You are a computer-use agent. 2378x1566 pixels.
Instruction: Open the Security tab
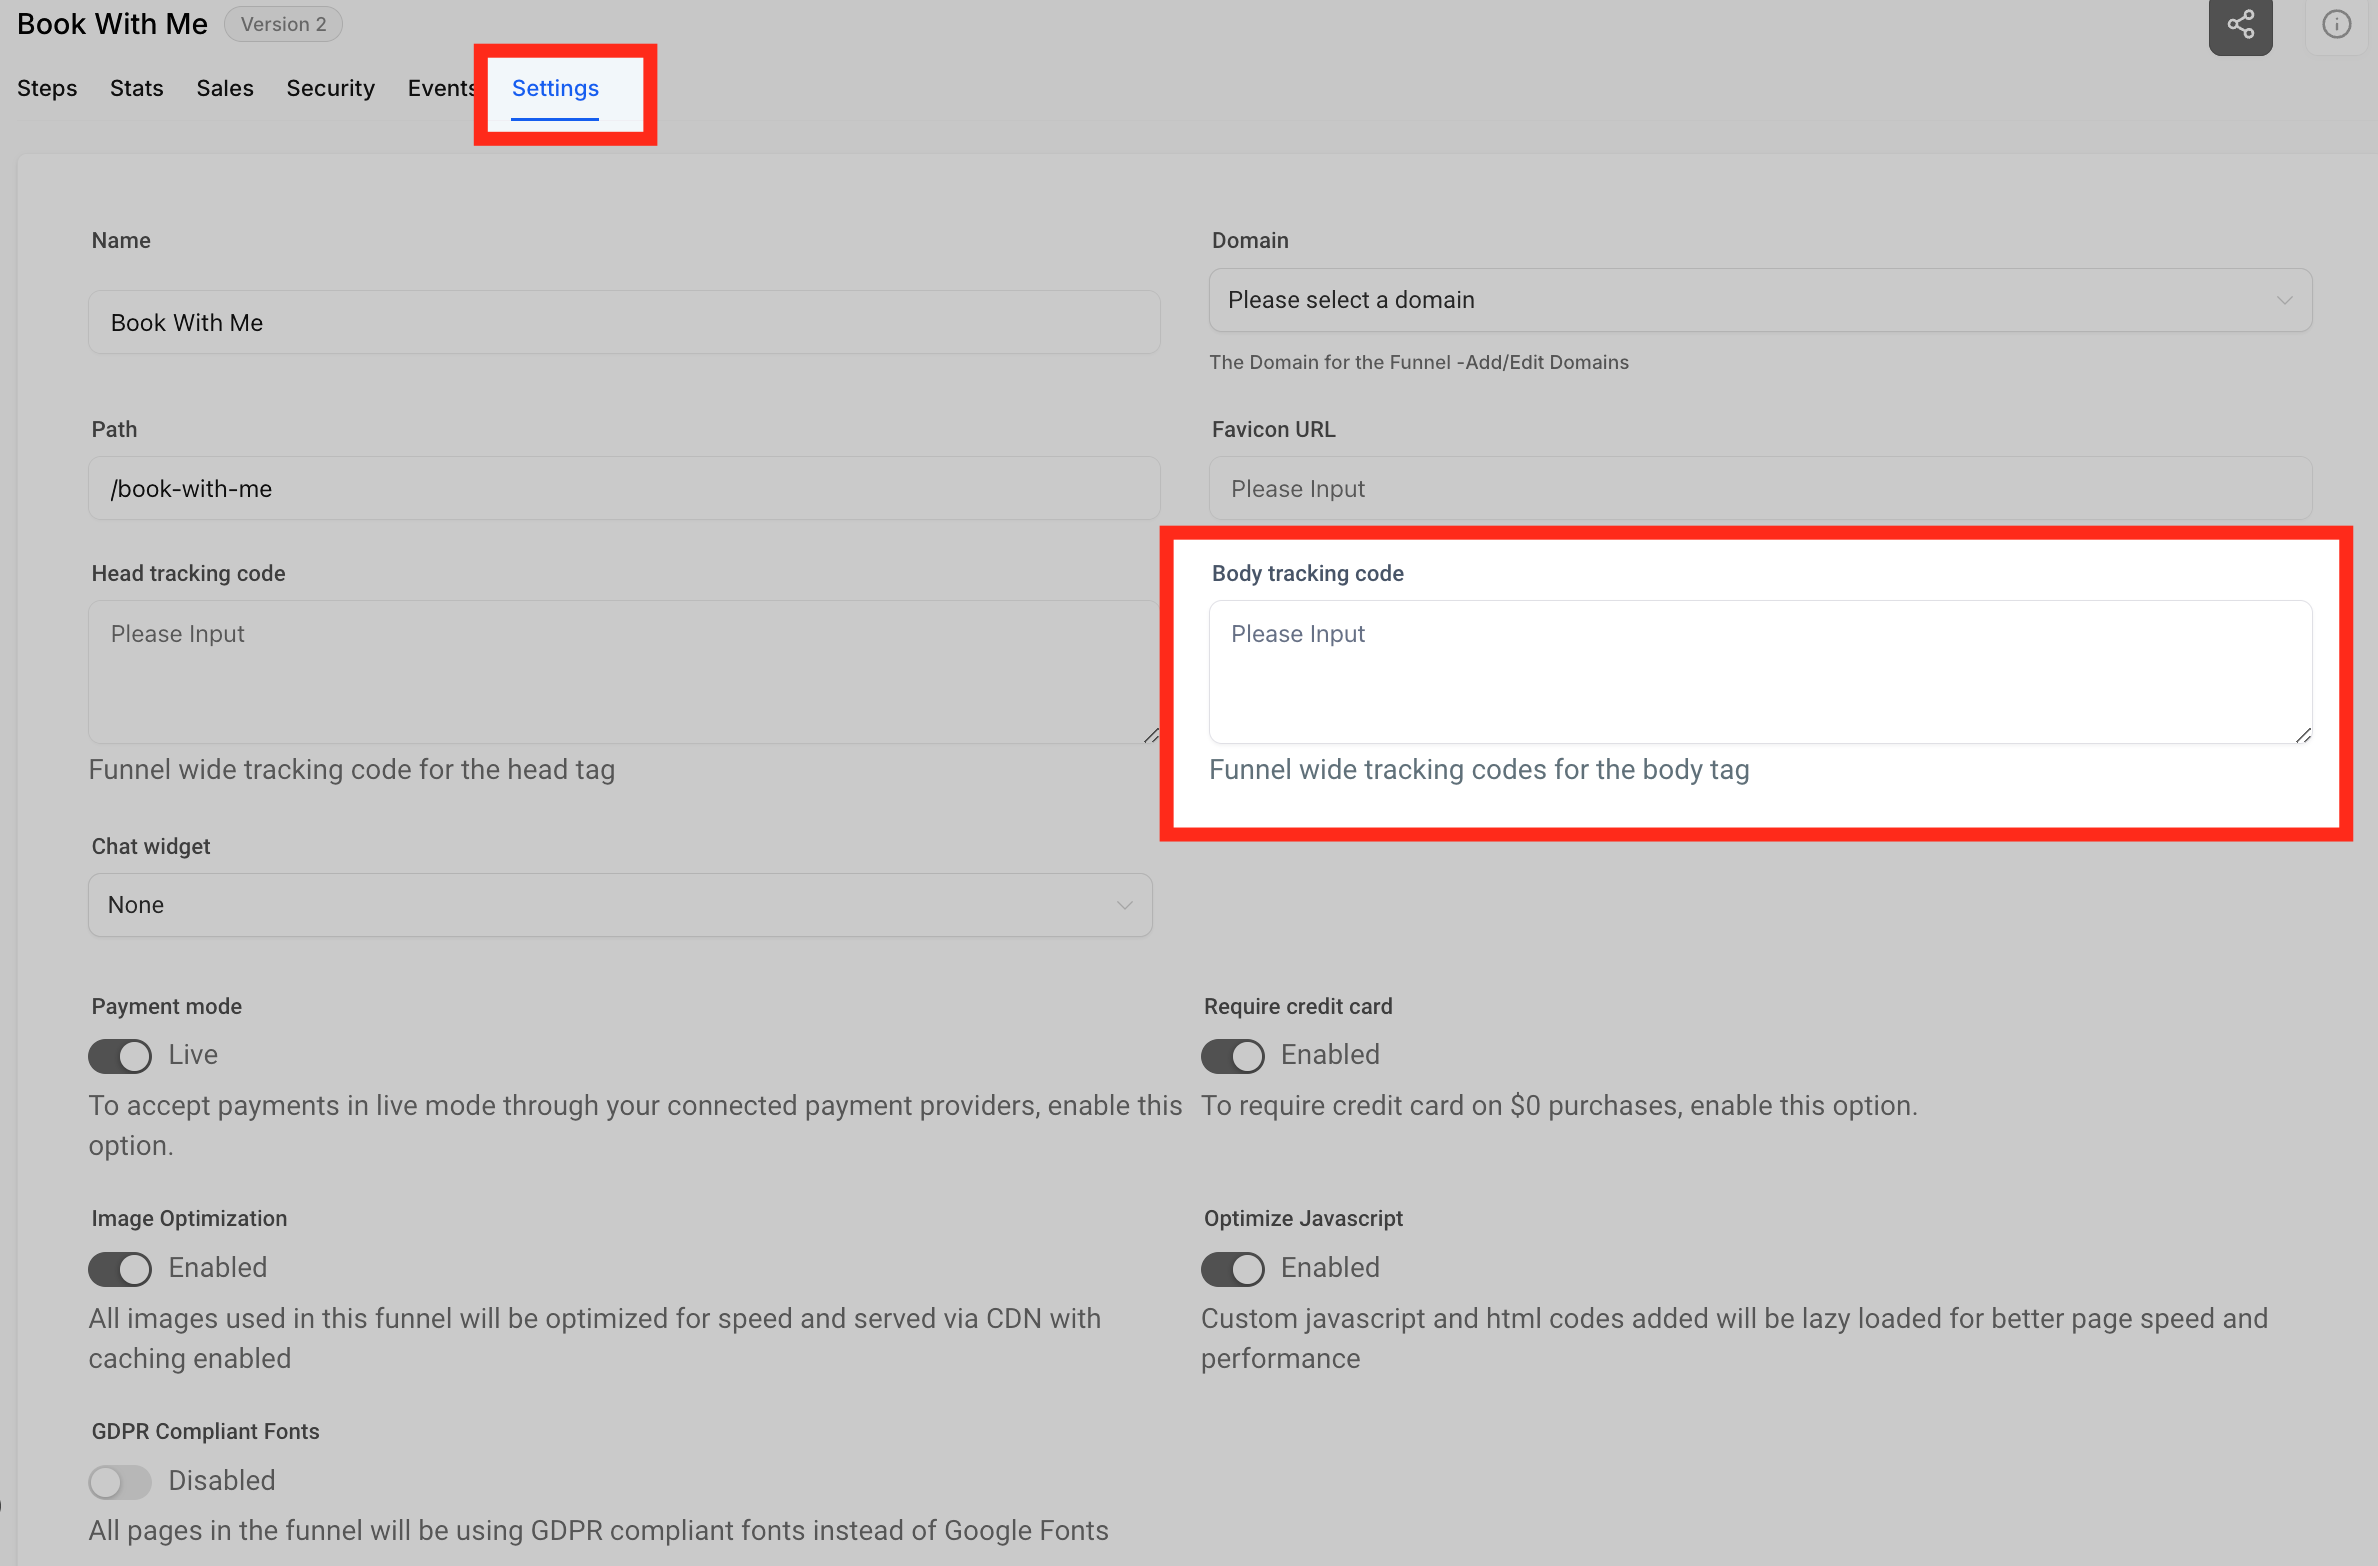coord(330,88)
